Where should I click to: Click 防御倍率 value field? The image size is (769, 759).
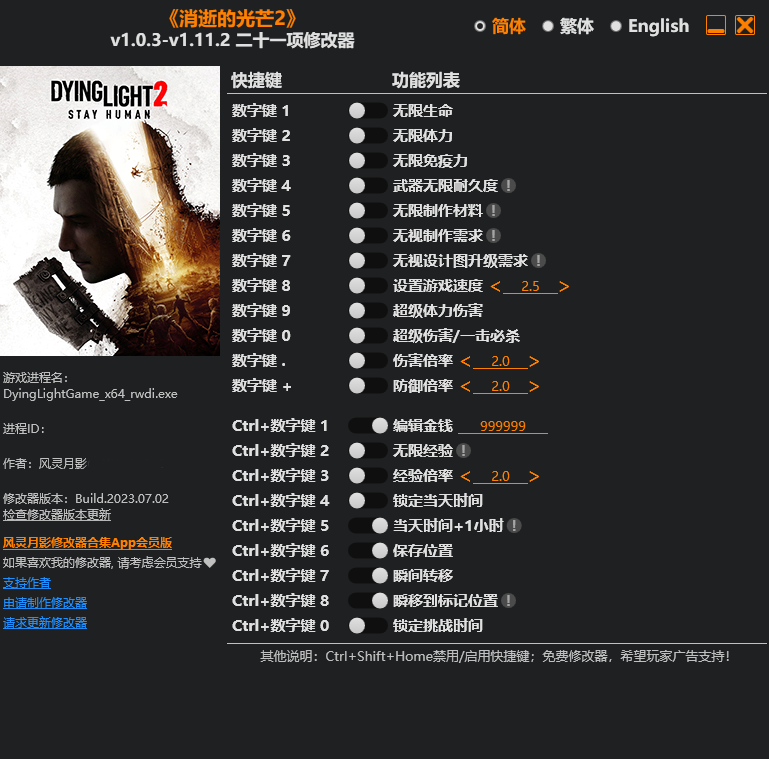coord(500,387)
